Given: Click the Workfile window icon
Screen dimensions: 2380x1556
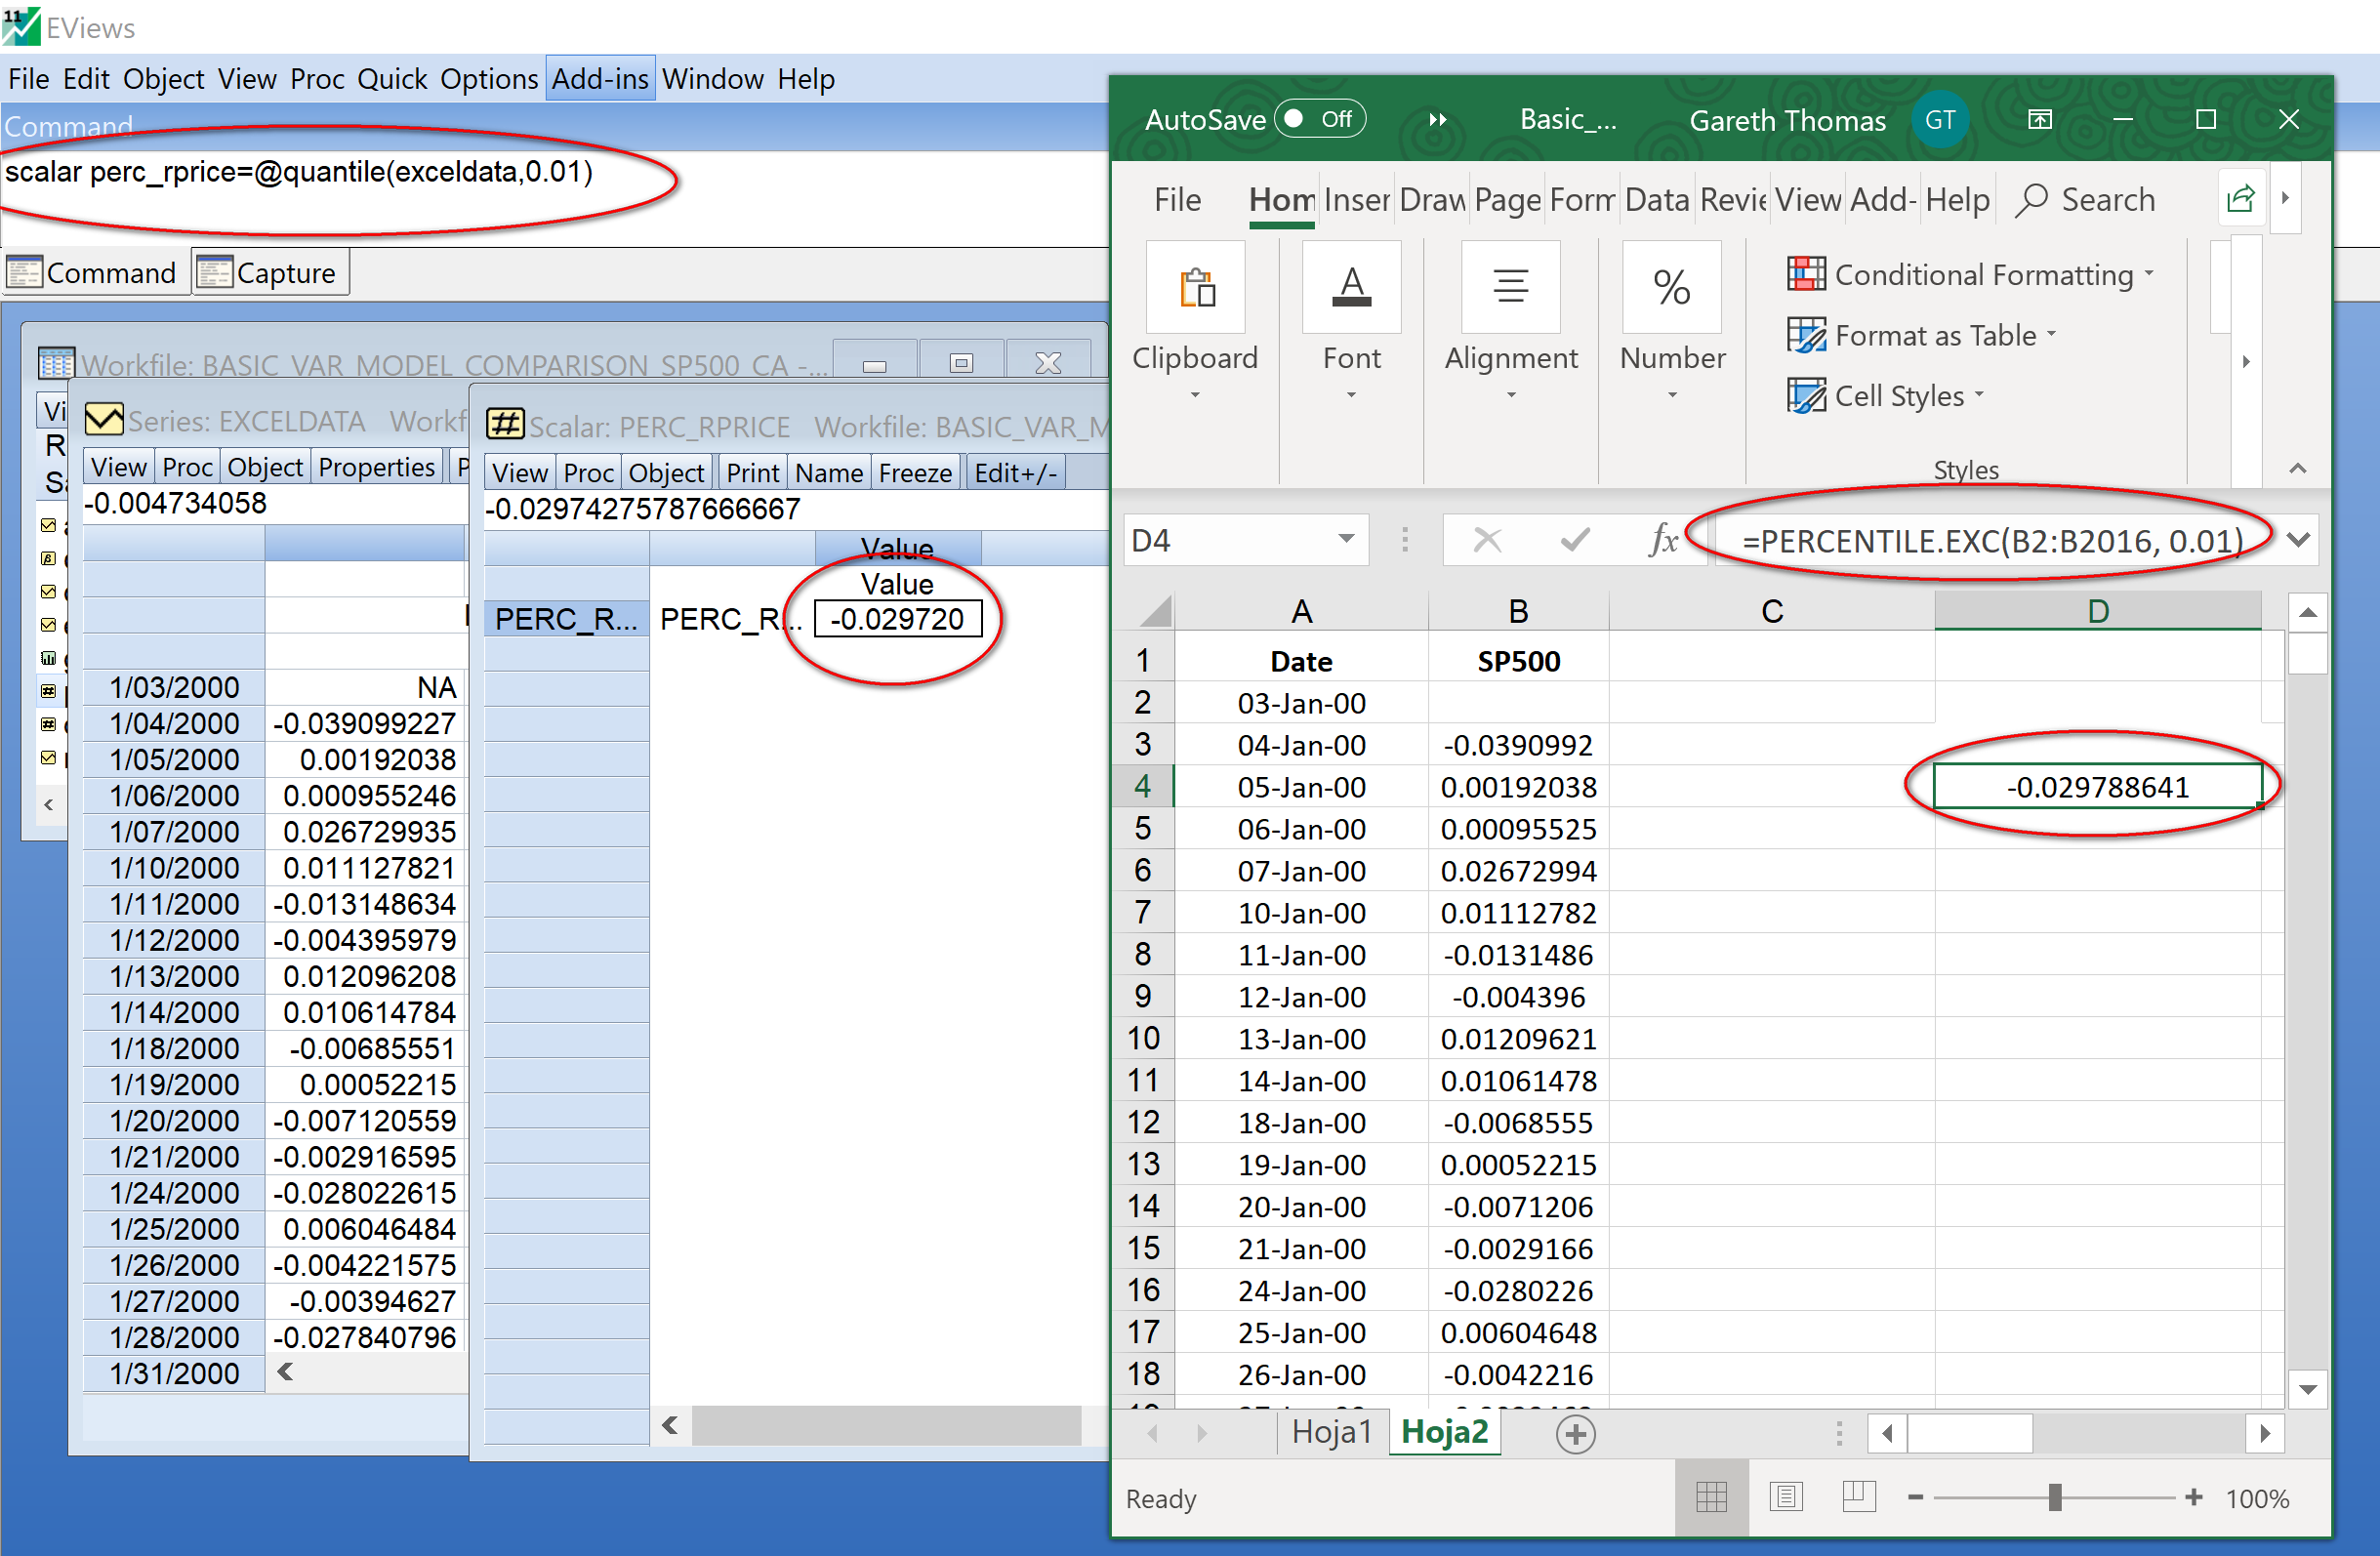Looking at the screenshot, I should pos(56,363).
